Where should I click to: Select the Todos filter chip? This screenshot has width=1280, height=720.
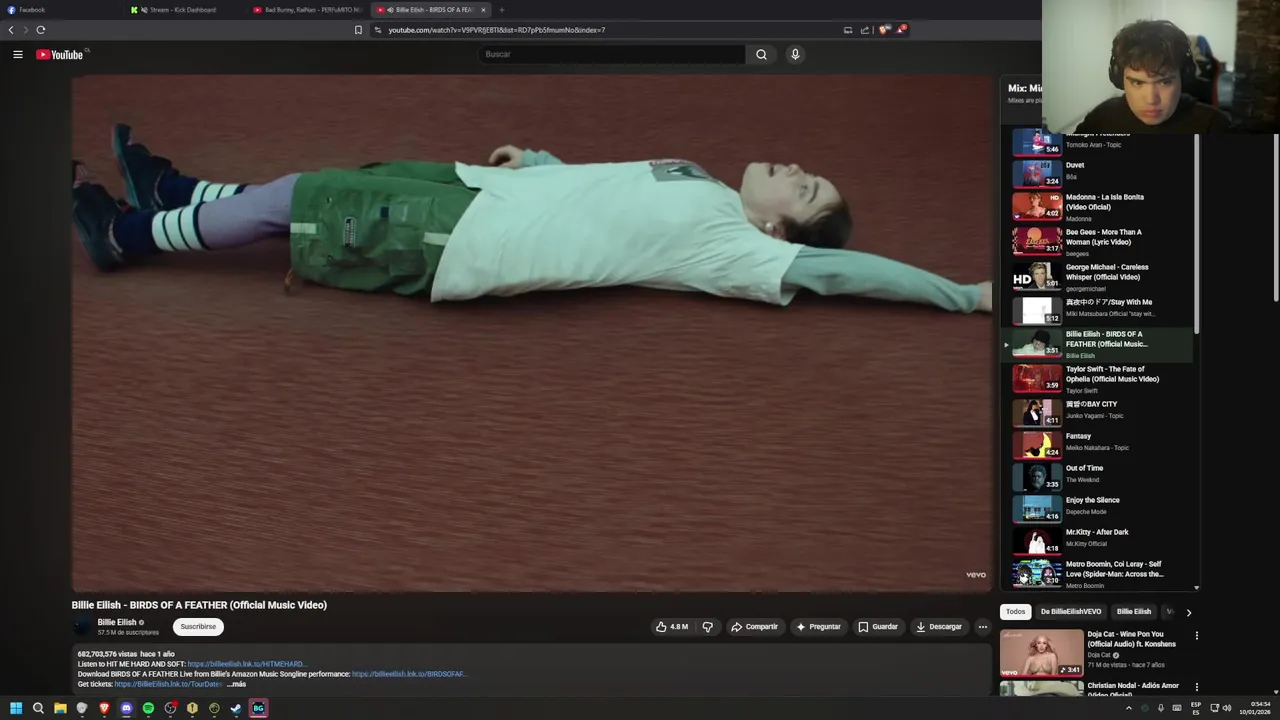(1015, 611)
